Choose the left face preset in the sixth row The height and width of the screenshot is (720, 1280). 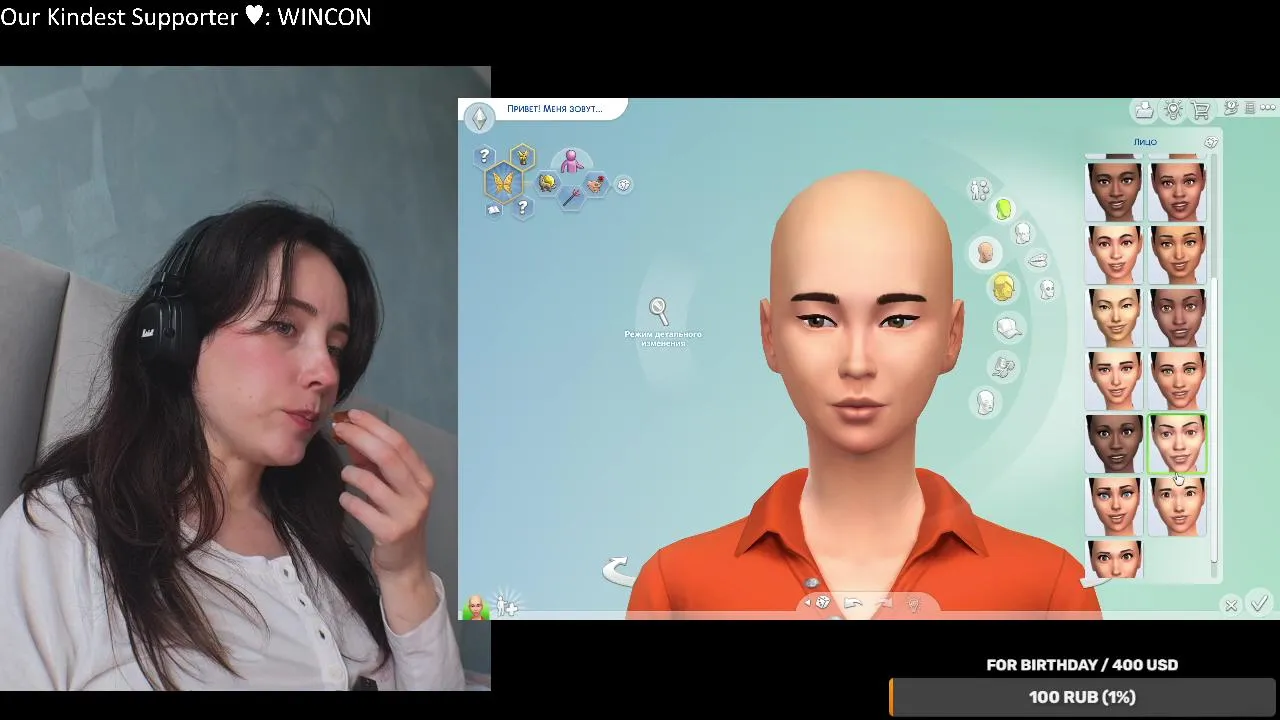coord(1114,507)
